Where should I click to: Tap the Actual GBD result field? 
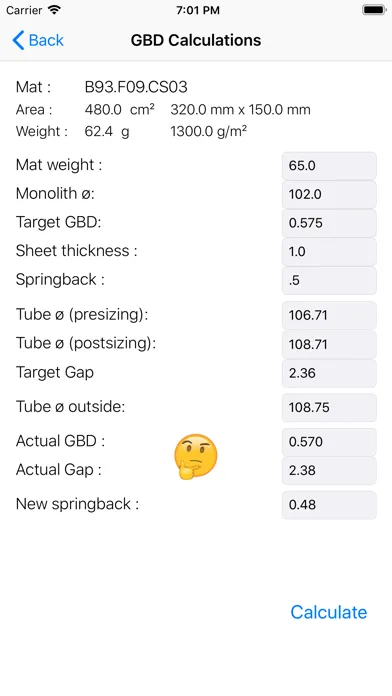329,442
